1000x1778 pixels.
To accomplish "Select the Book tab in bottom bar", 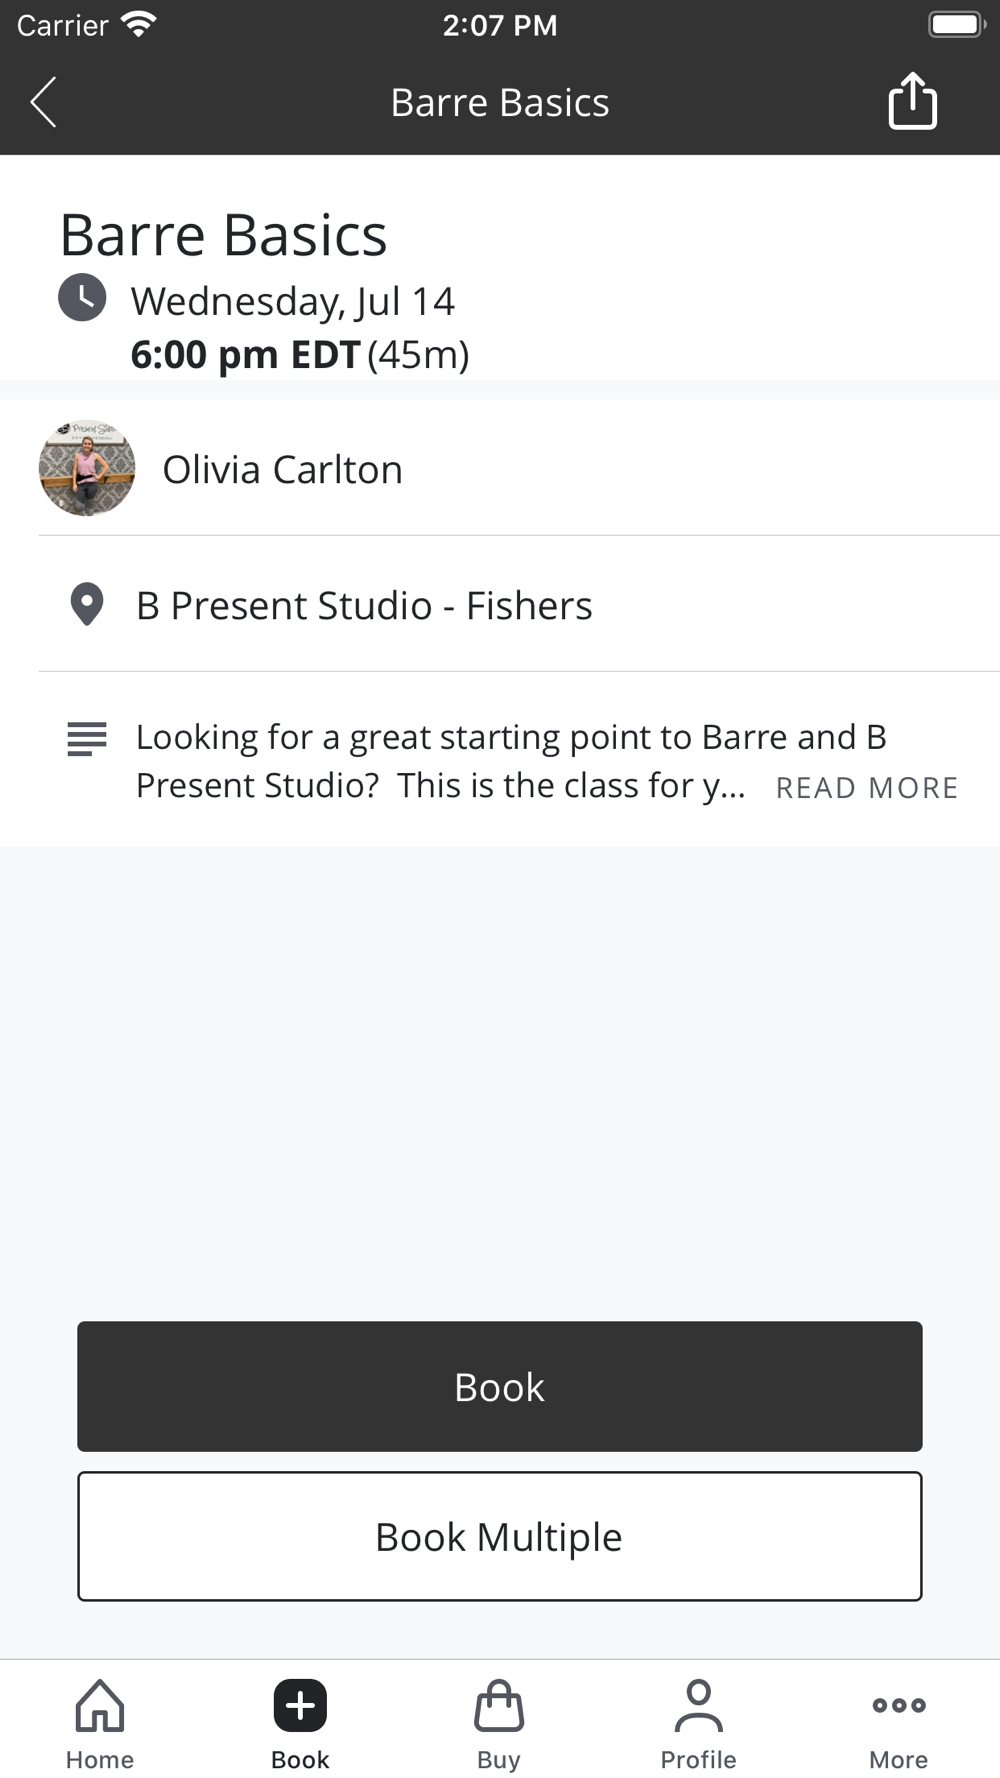I will click(x=300, y=1724).
